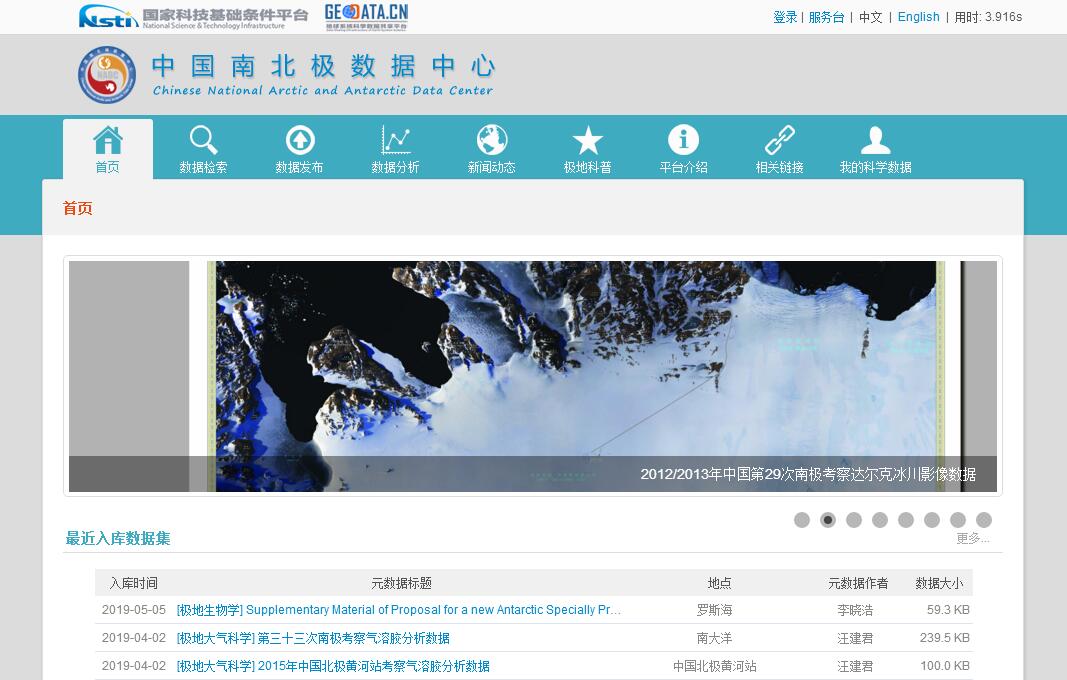This screenshot has width=1067, height=680.
Task: Expand the 更多... recent datasets list
Action: [x=972, y=539]
